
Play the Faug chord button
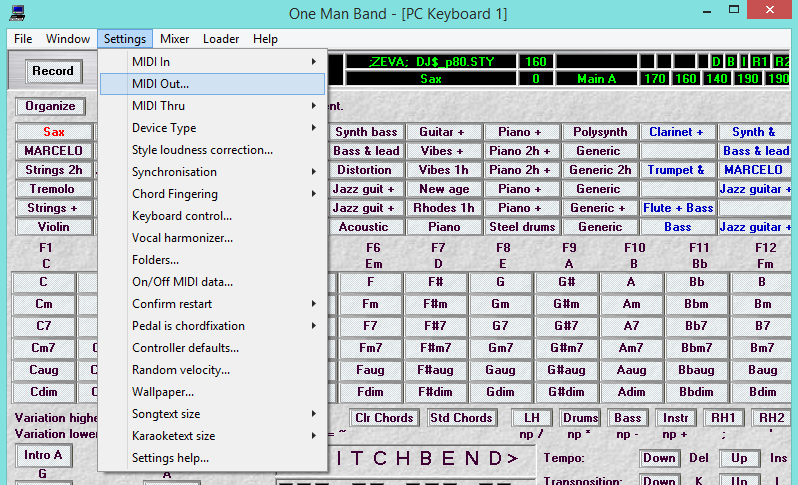click(370, 370)
